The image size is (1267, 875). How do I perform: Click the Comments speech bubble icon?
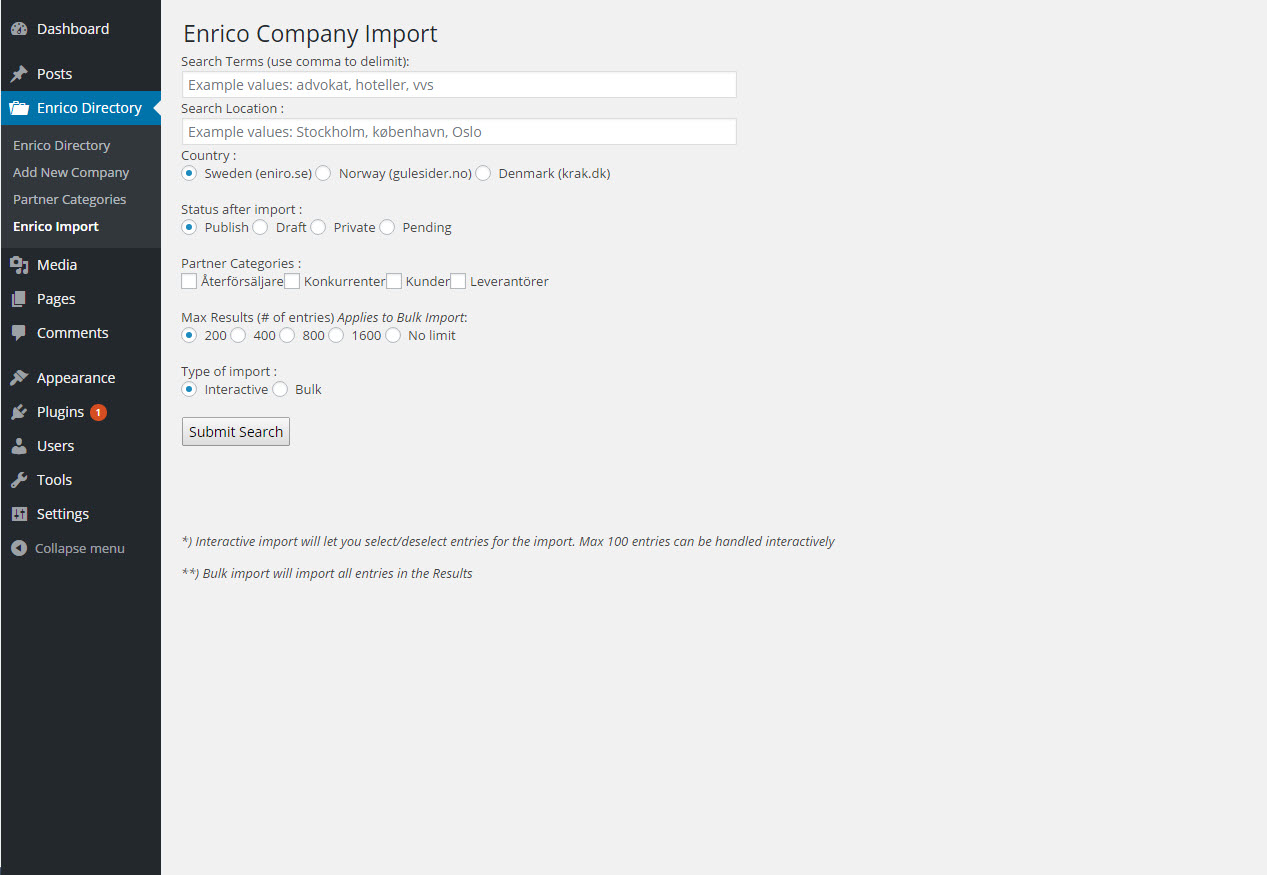click(x=19, y=333)
